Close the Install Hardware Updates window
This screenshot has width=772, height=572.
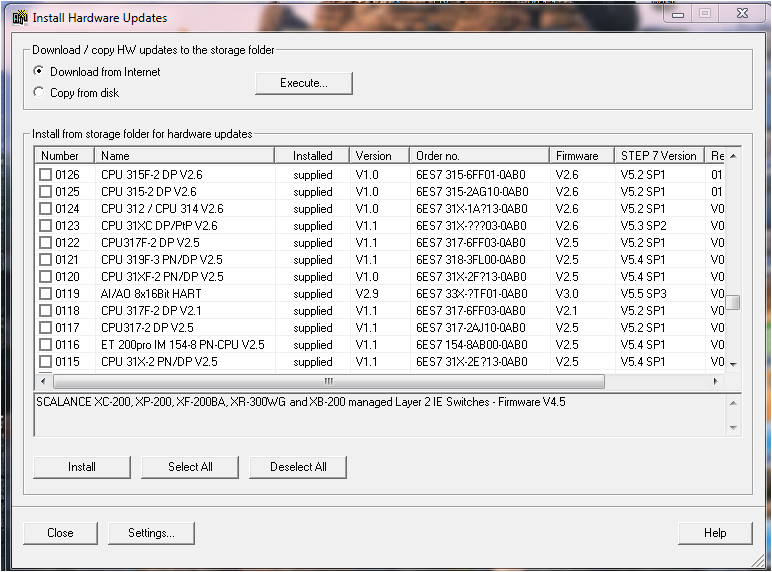point(742,14)
